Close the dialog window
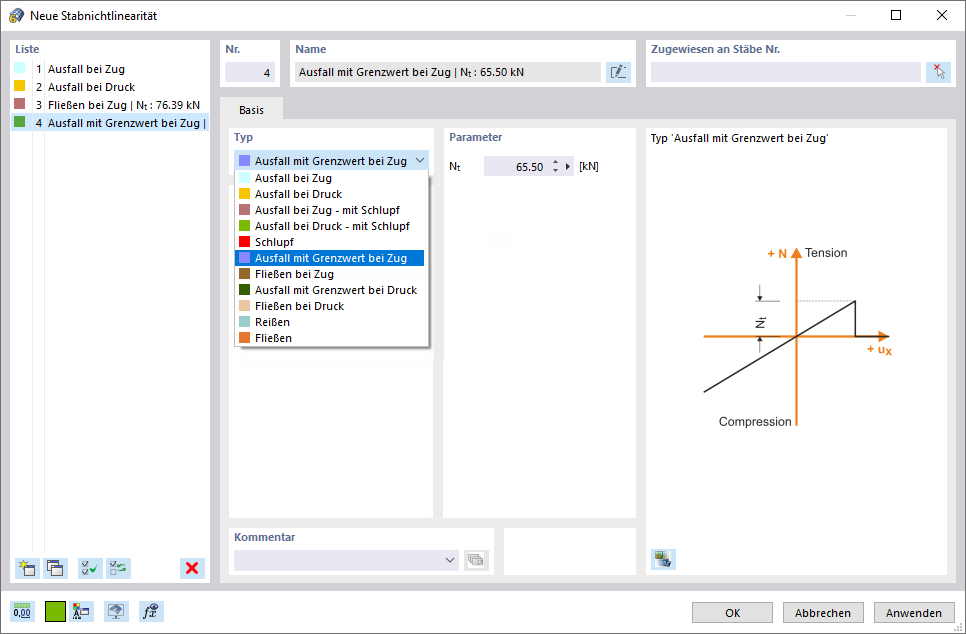 pyautogui.click(x=941, y=15)
